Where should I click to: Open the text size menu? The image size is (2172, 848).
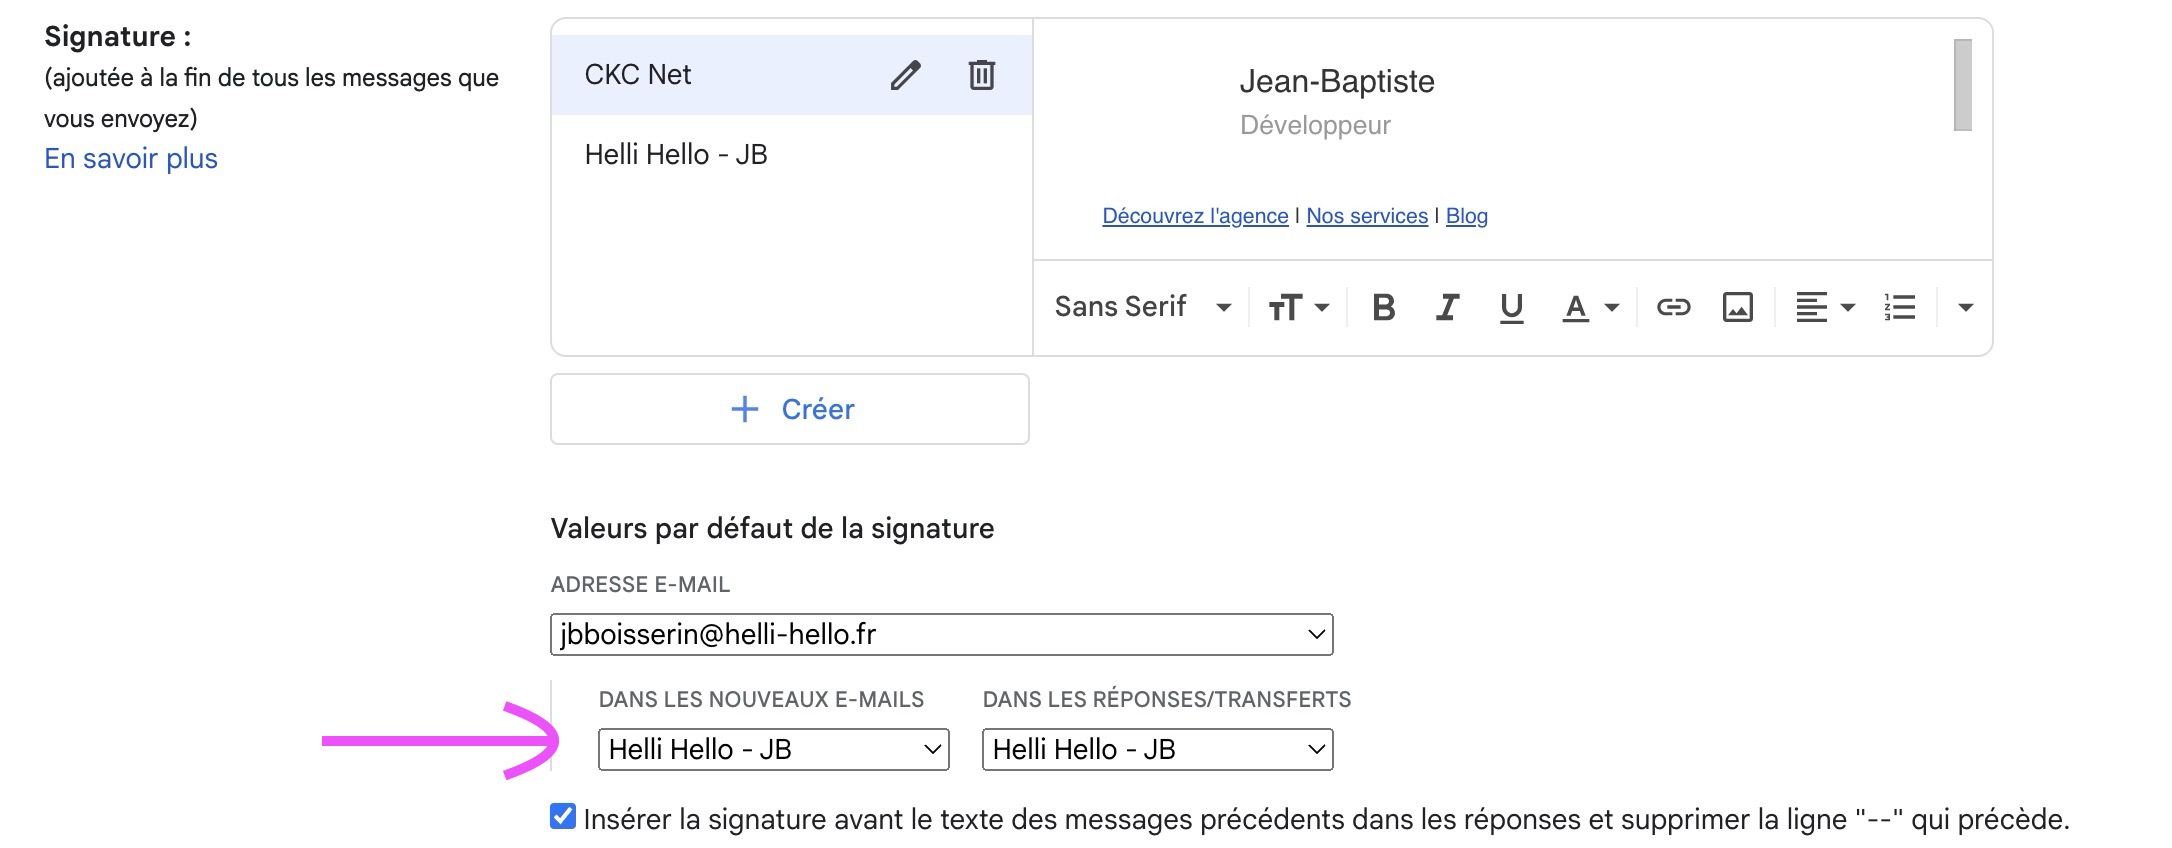point(1298,307)
